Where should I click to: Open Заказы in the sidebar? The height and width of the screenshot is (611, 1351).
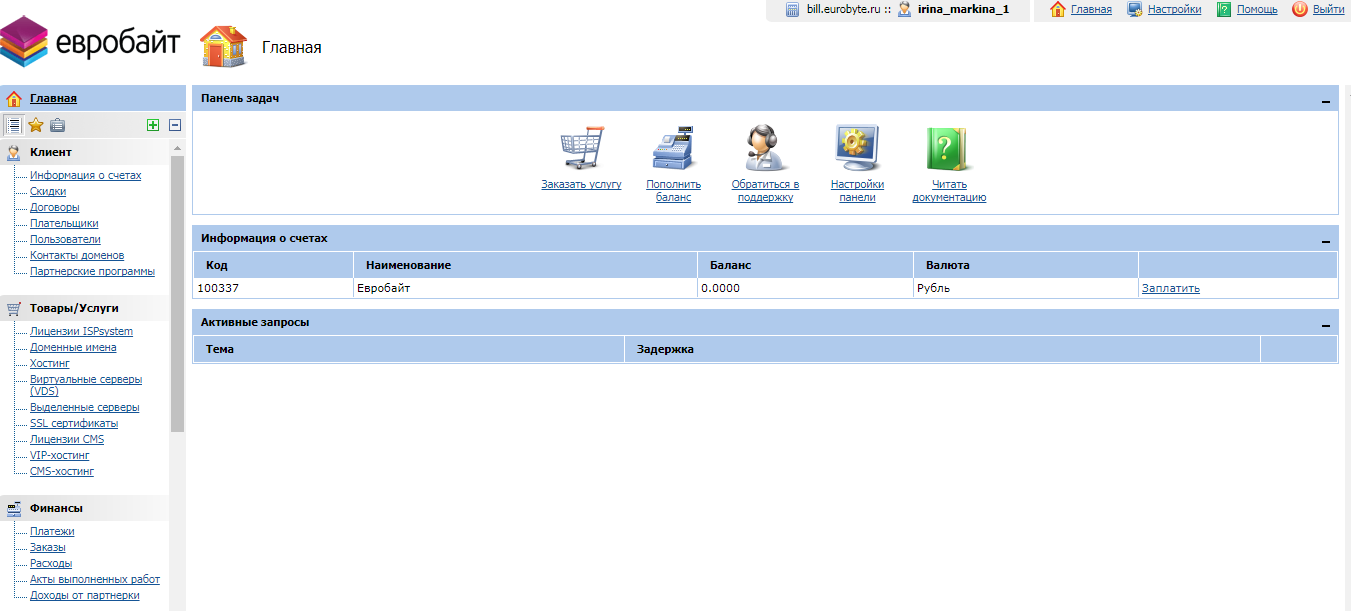click(48, 547)
